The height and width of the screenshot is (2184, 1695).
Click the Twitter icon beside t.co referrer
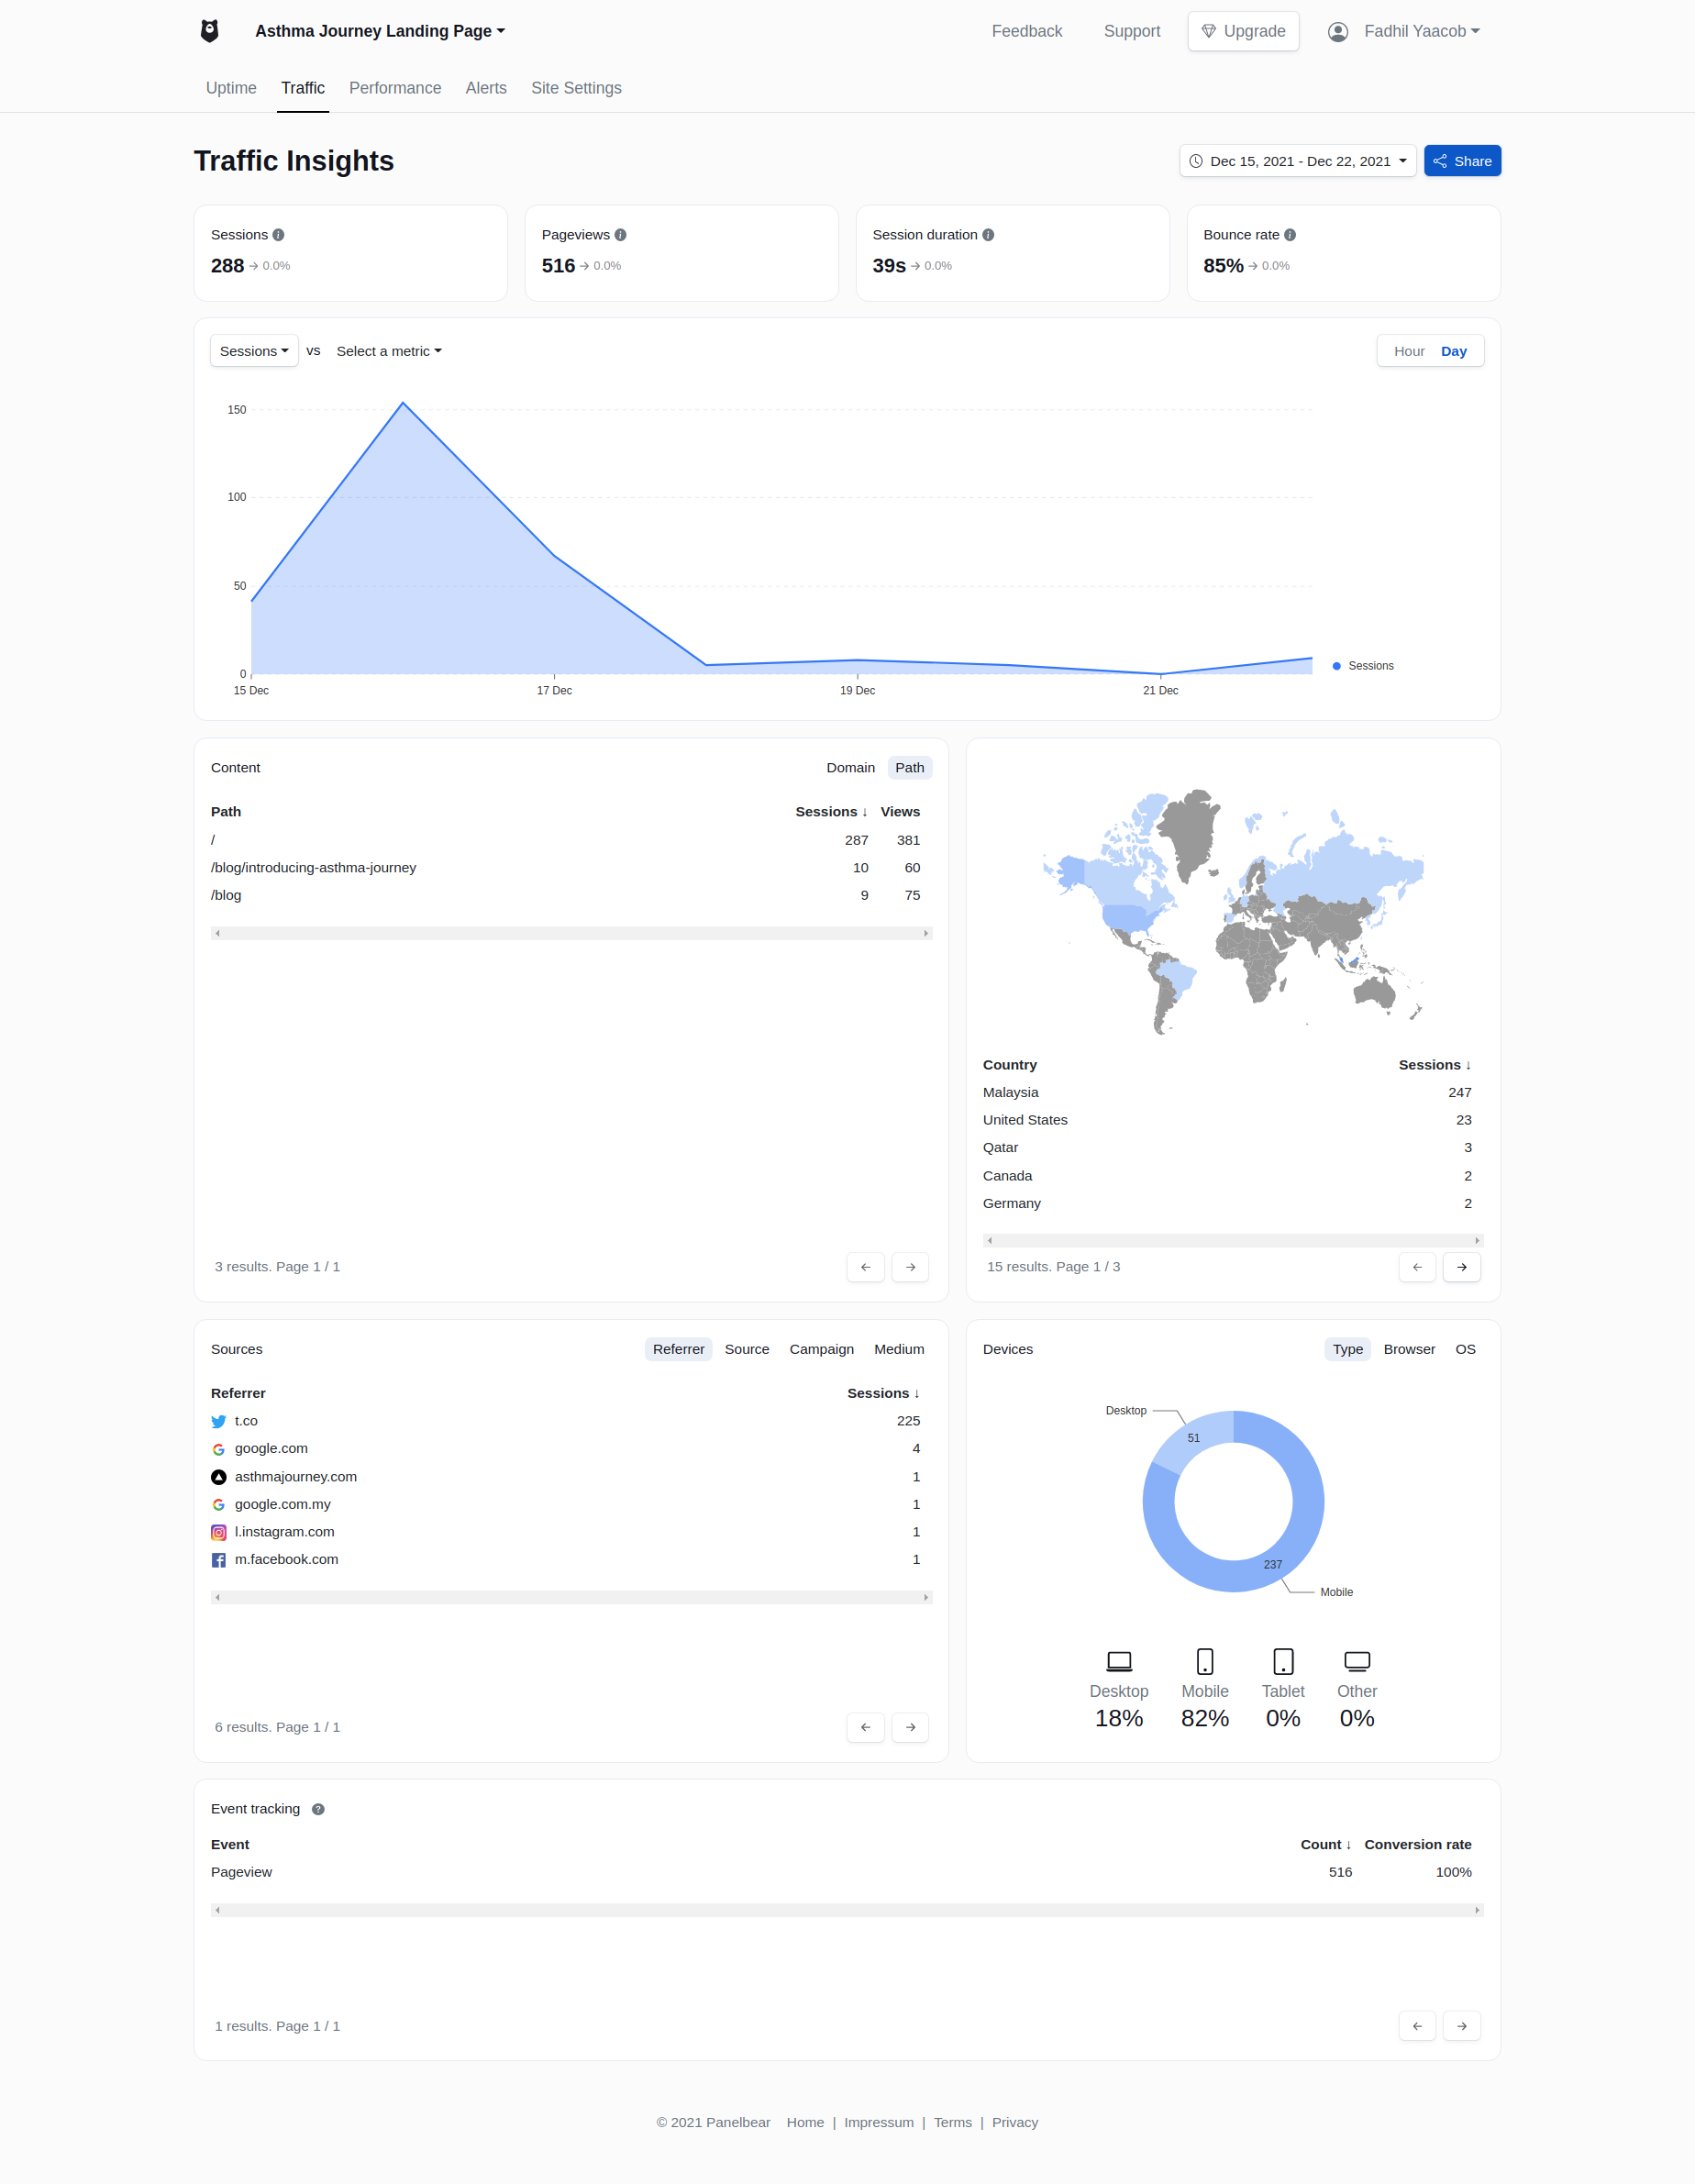(218, 1421)
